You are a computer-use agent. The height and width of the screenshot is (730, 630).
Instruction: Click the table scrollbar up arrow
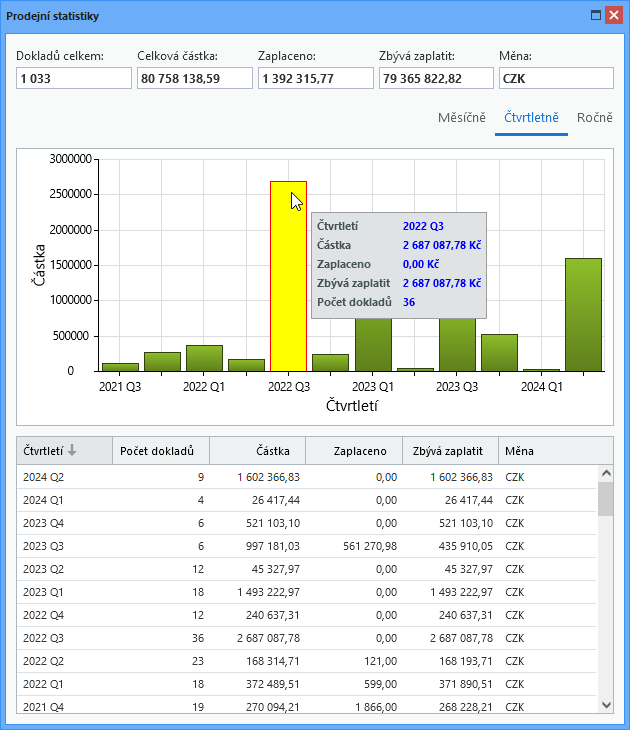pyautogui.click(x=606, y=473)
